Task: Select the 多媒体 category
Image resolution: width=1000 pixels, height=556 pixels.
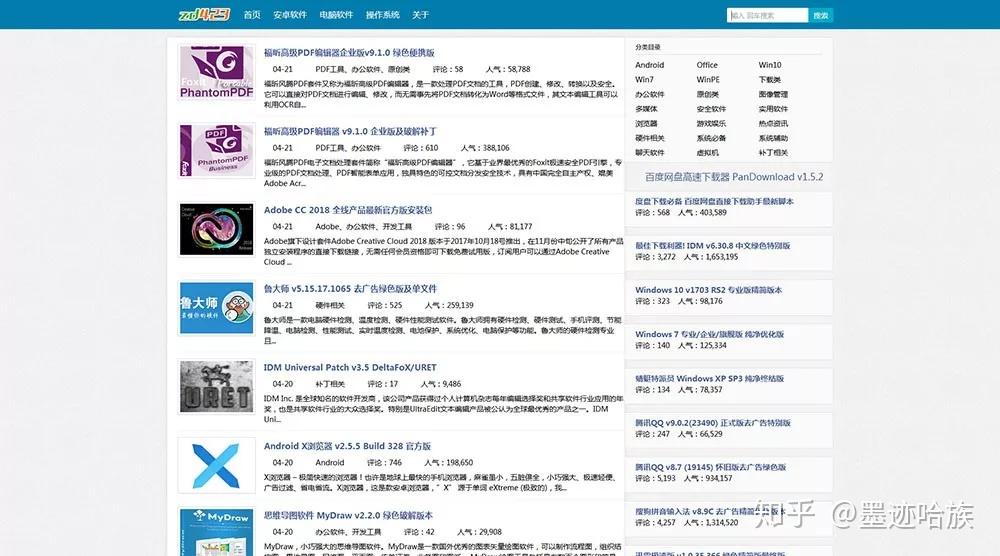Action: (646, 109)
